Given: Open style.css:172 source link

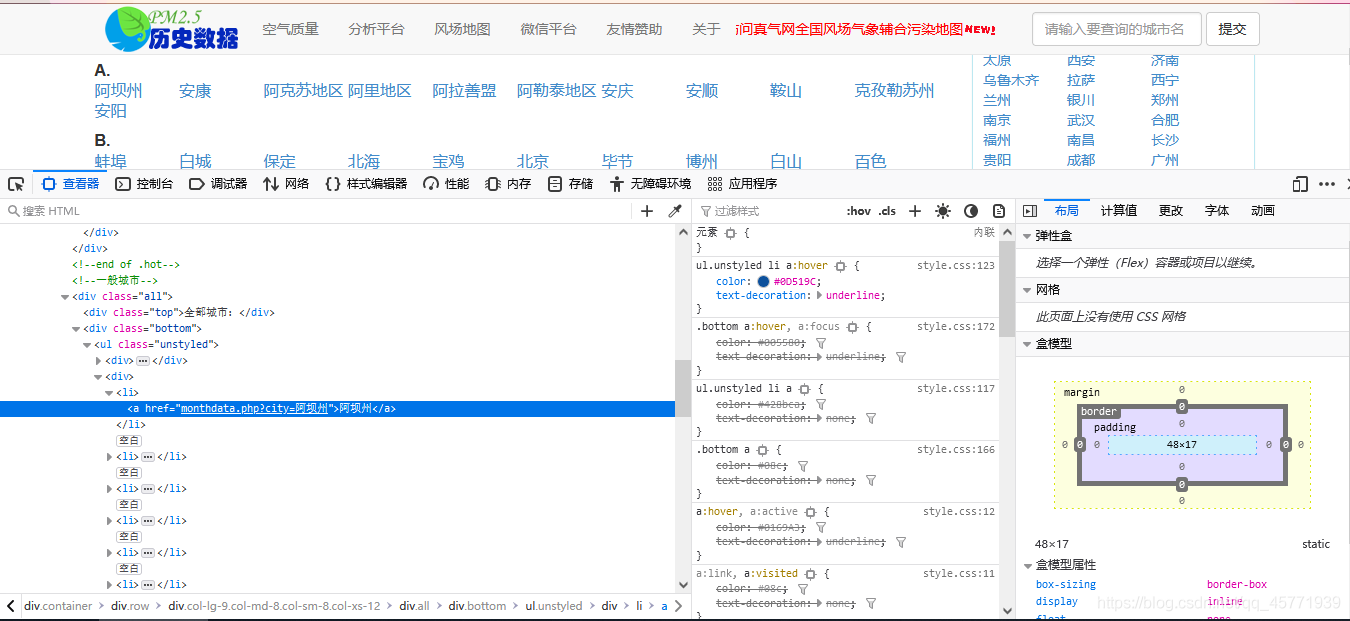Looking at the screenshot, I should point(956,327).
